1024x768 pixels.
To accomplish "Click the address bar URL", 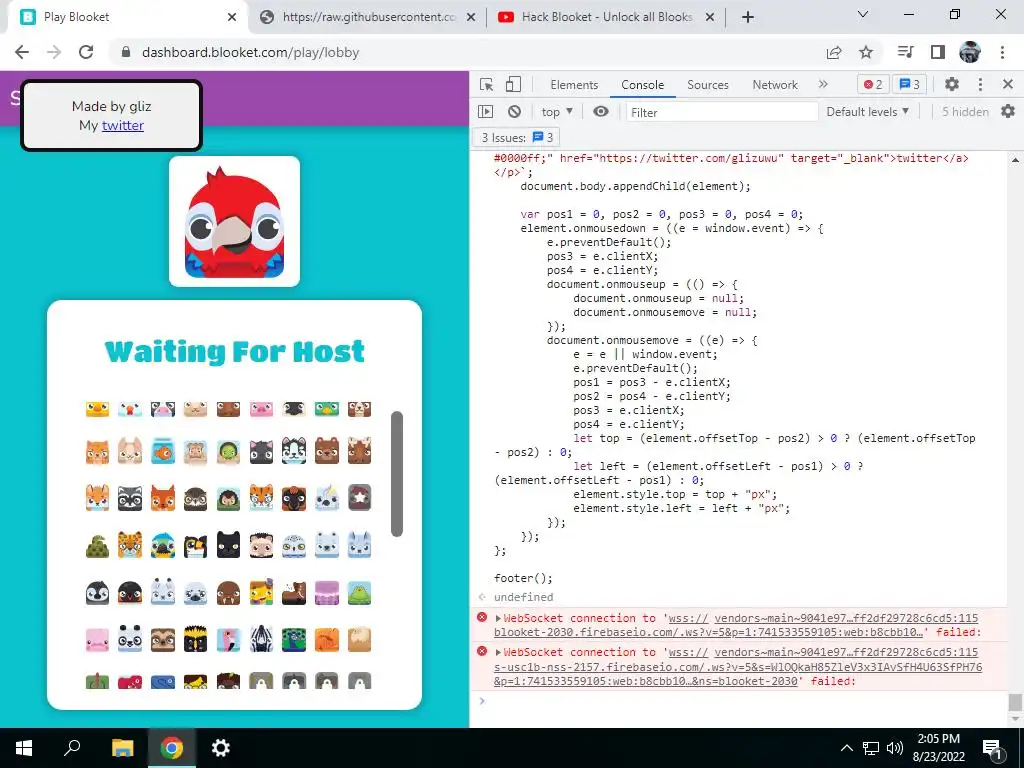I will pos(250,52).
